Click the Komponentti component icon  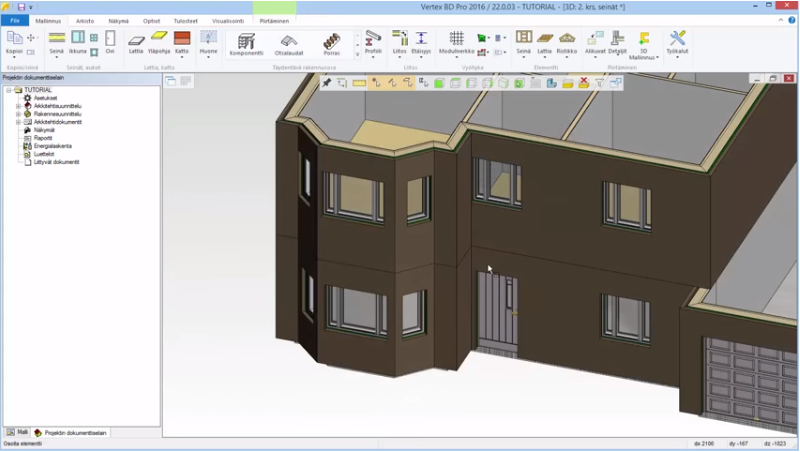point(246,42)
